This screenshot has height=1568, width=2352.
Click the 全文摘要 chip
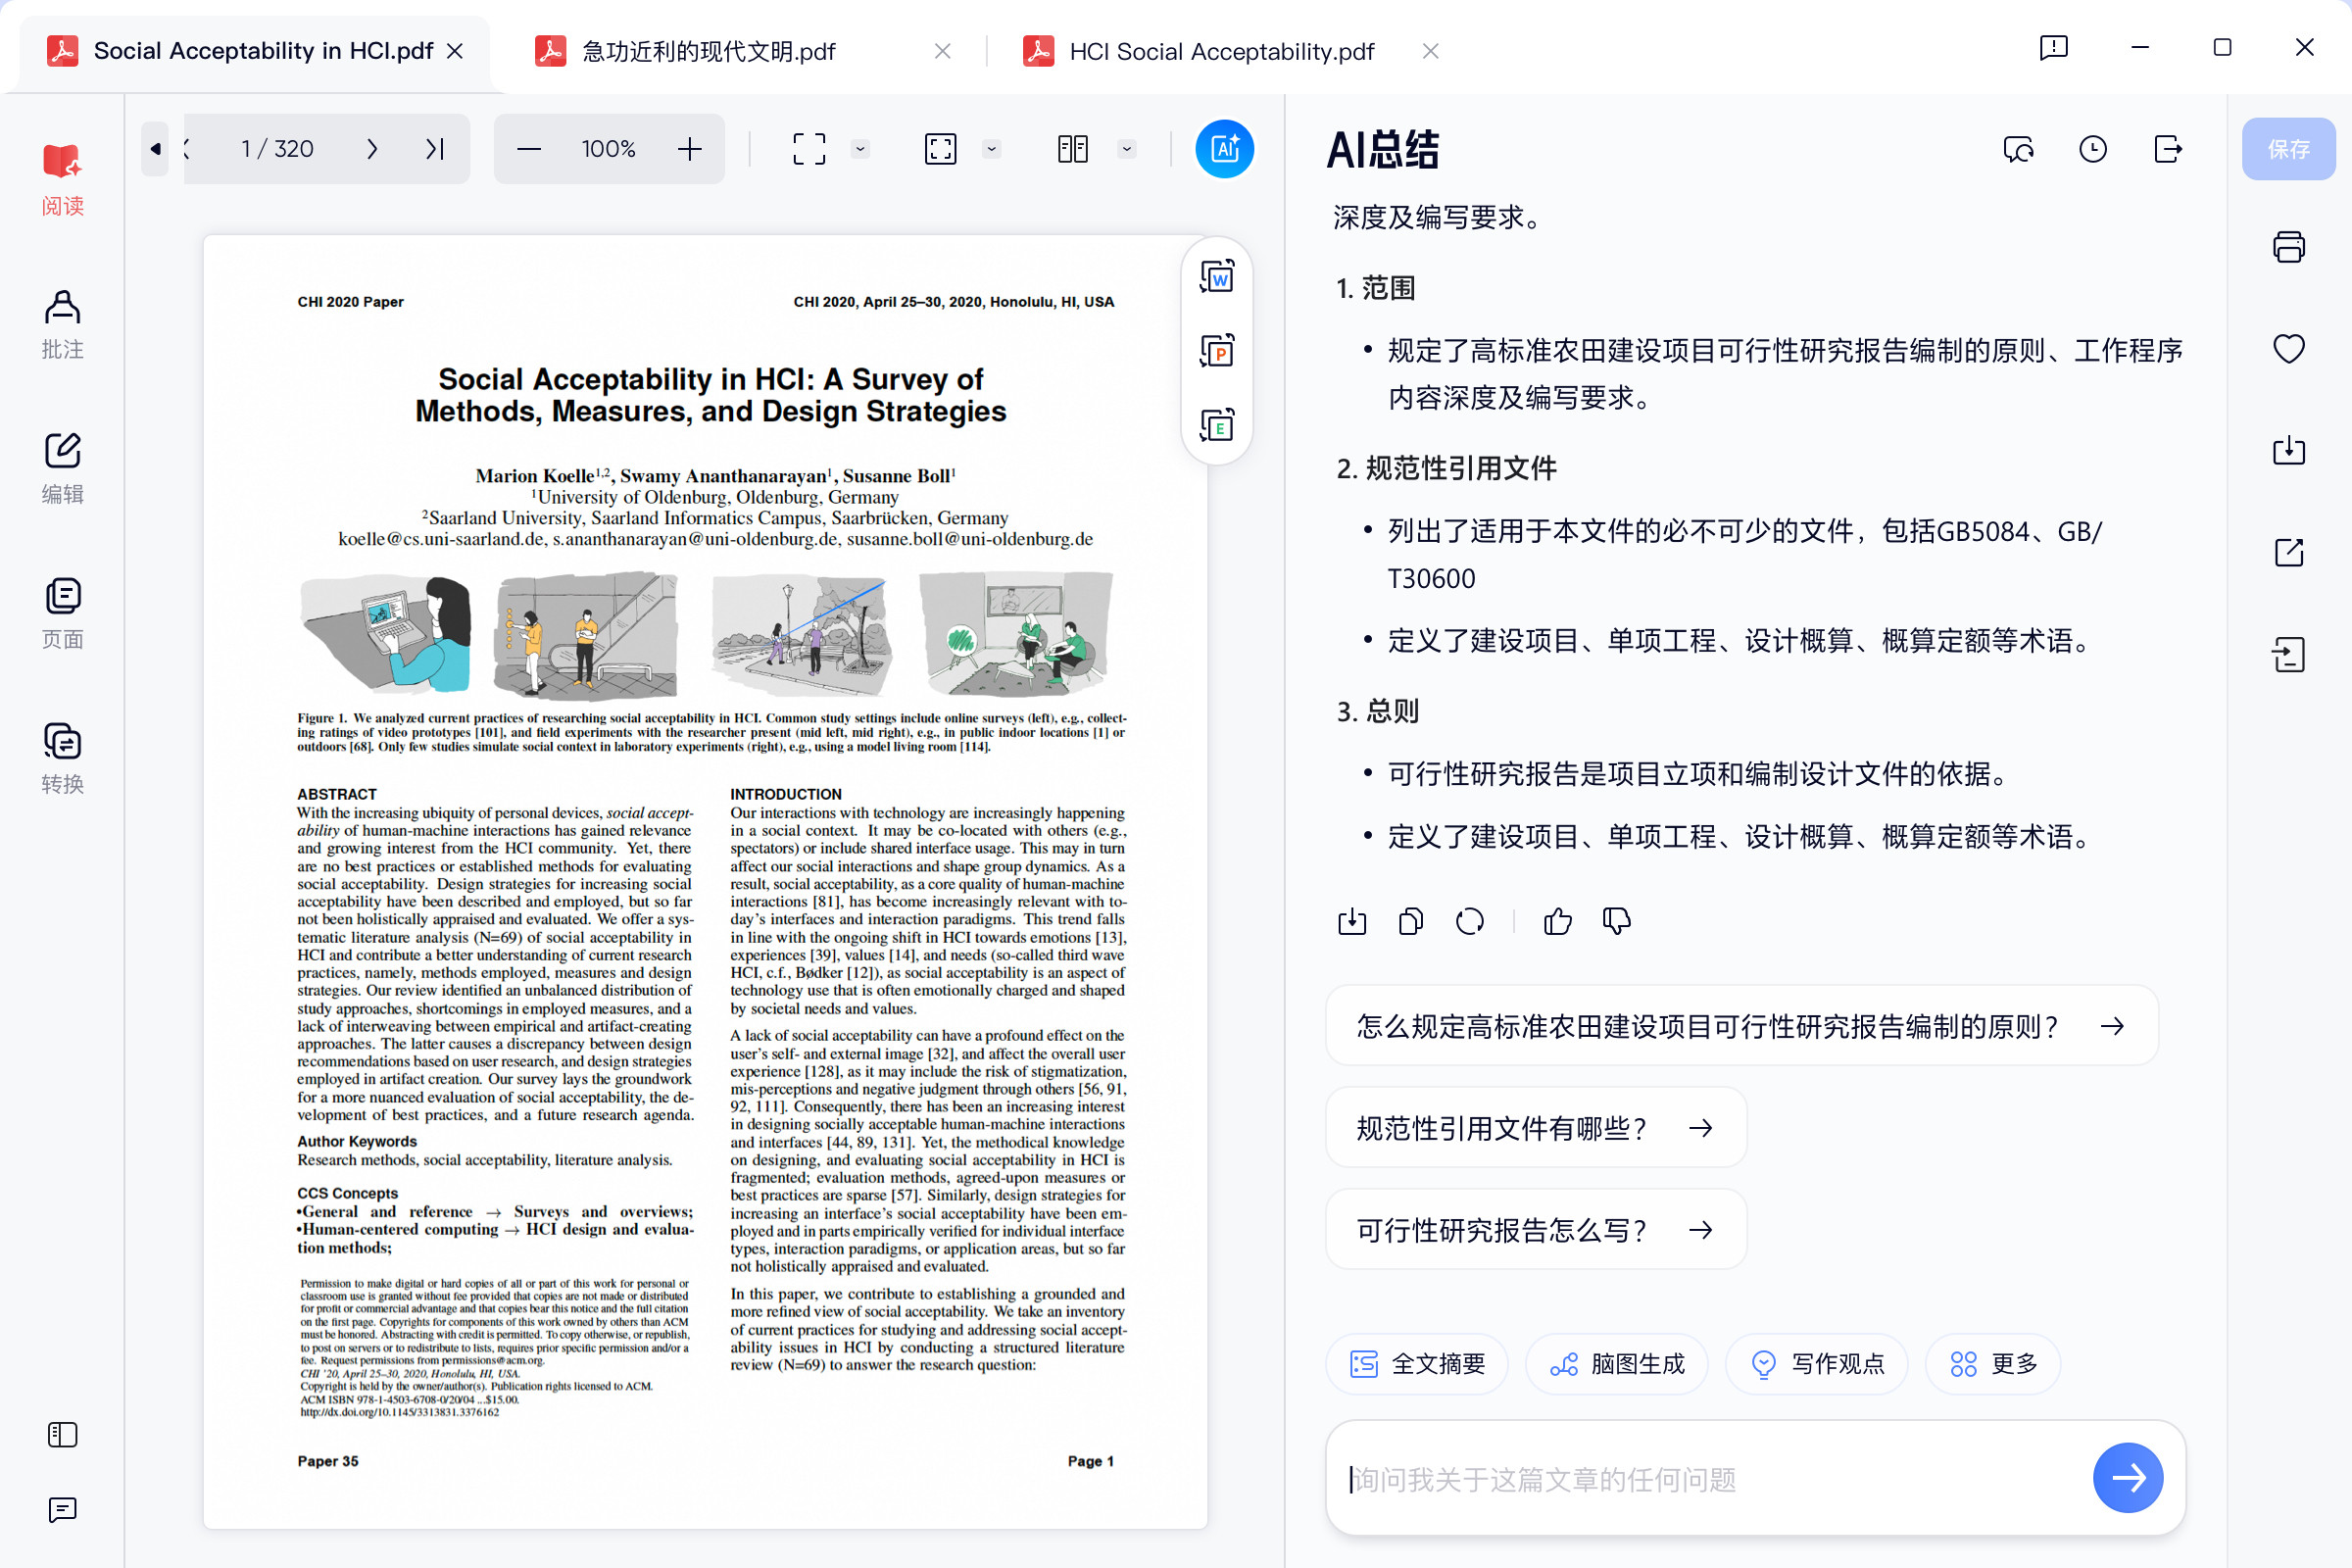coord(1417,1364)
